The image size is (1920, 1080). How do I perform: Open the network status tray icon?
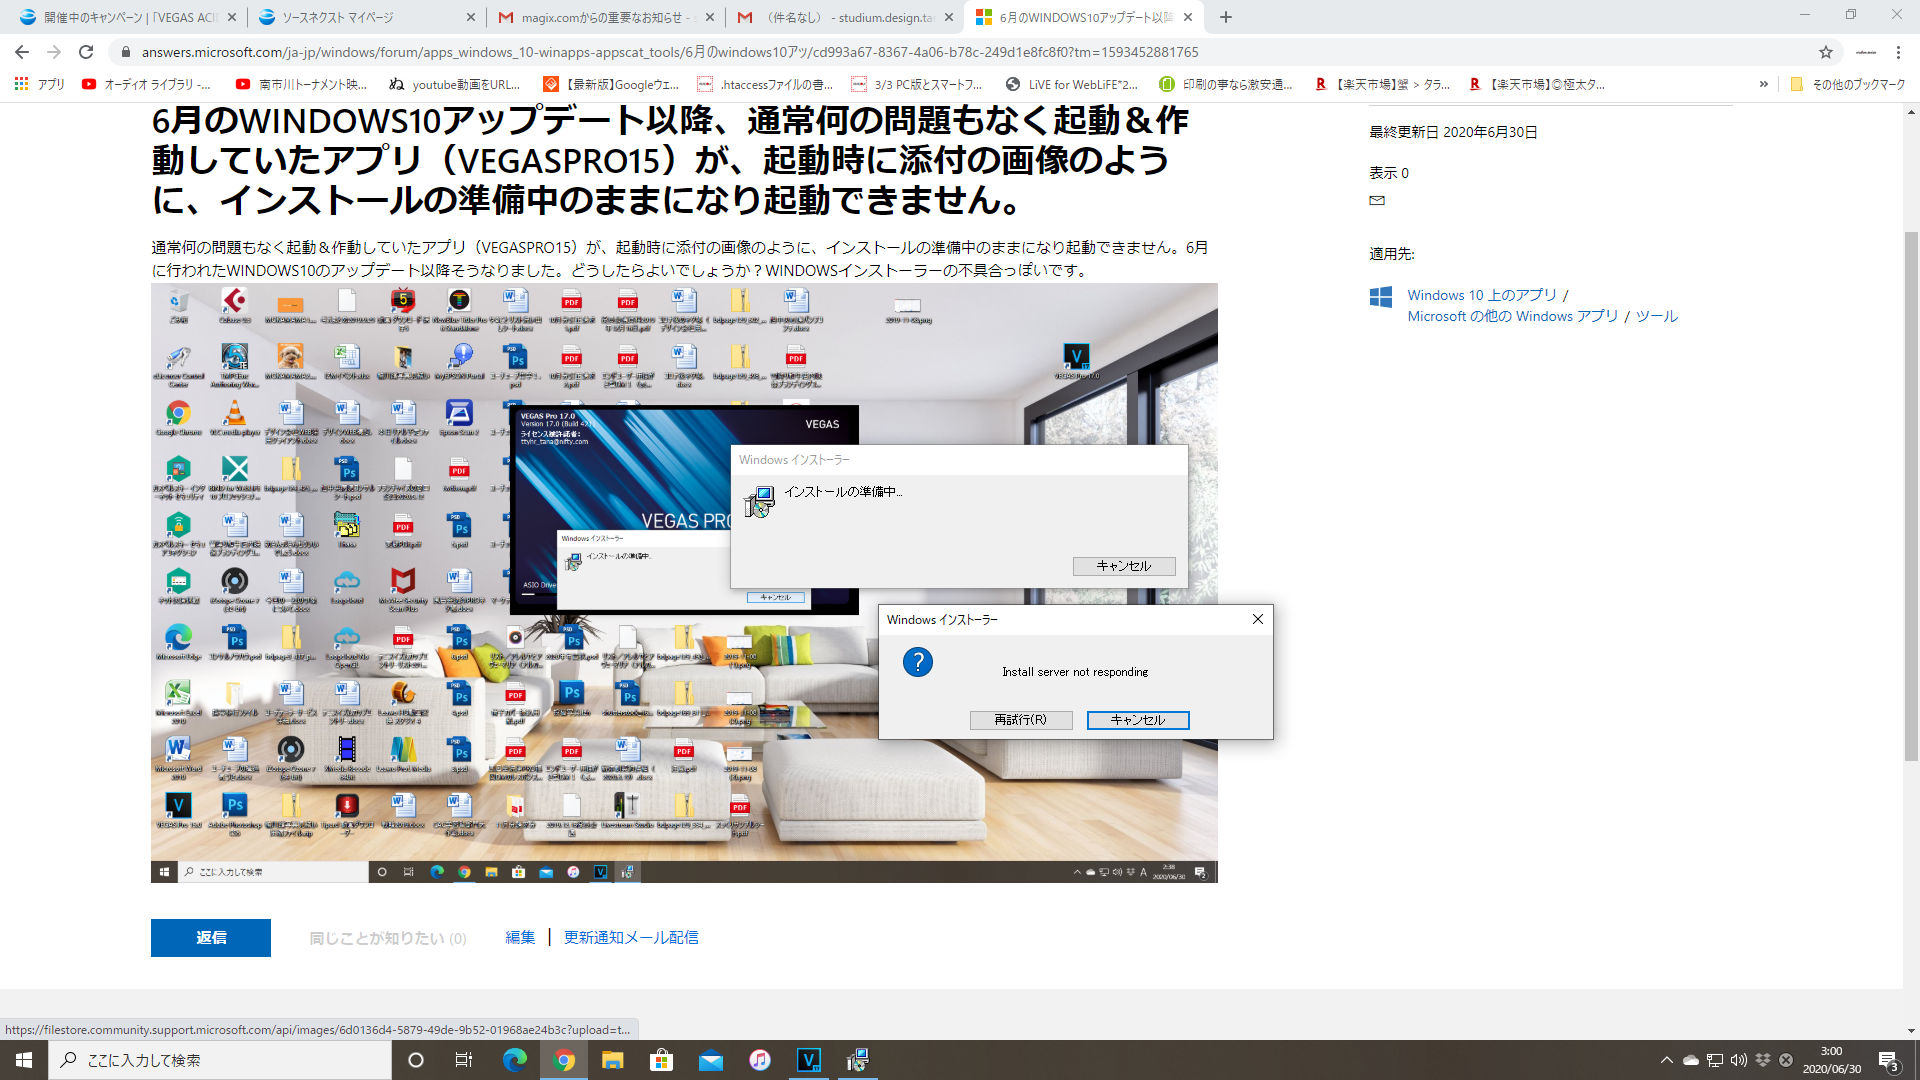point(1714,1060)
